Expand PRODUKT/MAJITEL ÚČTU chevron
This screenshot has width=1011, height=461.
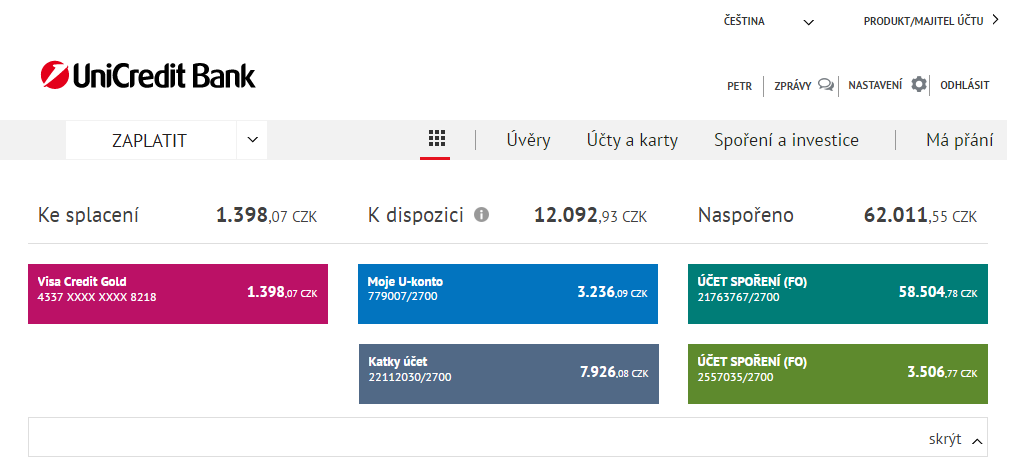[x=995, y=21]
